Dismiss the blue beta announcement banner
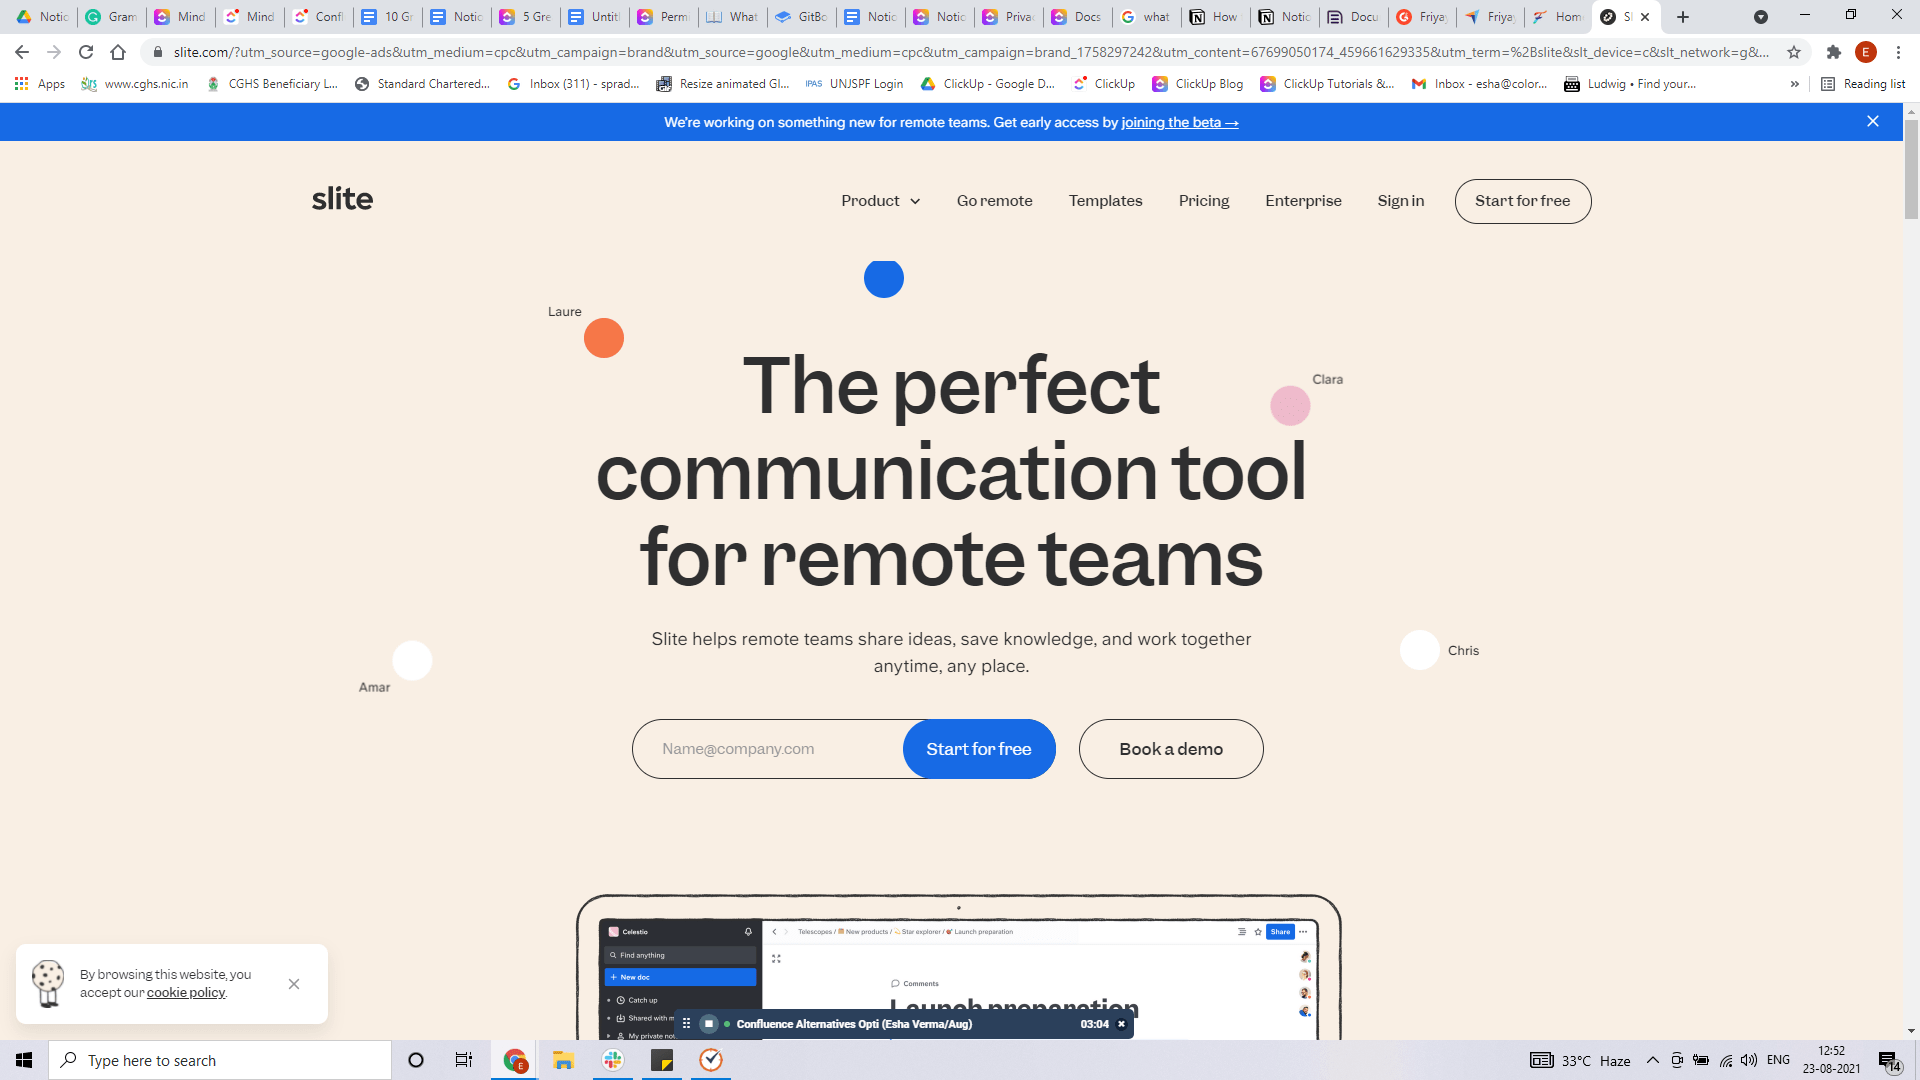1920x1080 pixels. pos(1872,121)
